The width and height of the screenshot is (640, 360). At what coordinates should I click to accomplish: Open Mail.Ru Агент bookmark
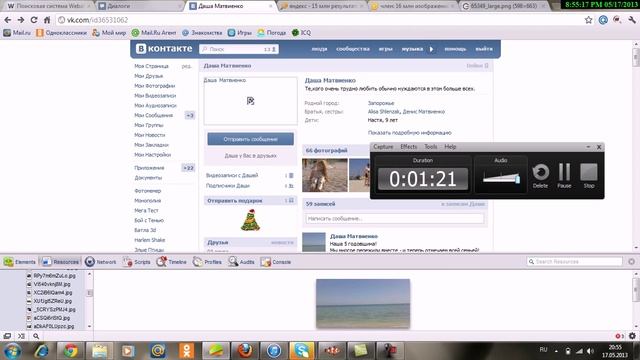tap(154, 33)
